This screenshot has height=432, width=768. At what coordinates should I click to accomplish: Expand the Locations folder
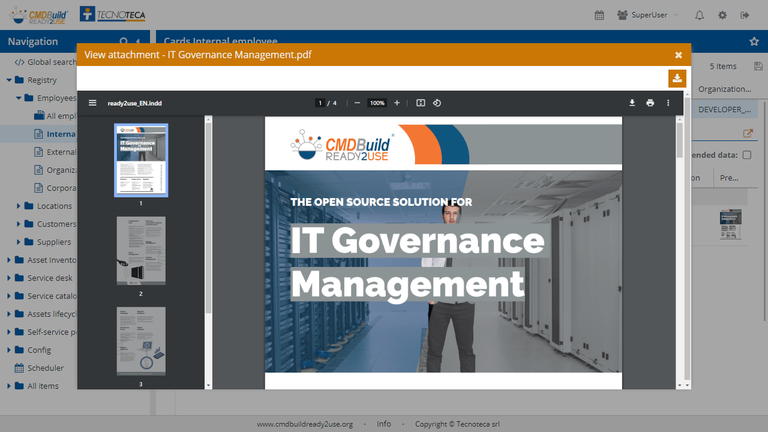(x=19, y=206)
